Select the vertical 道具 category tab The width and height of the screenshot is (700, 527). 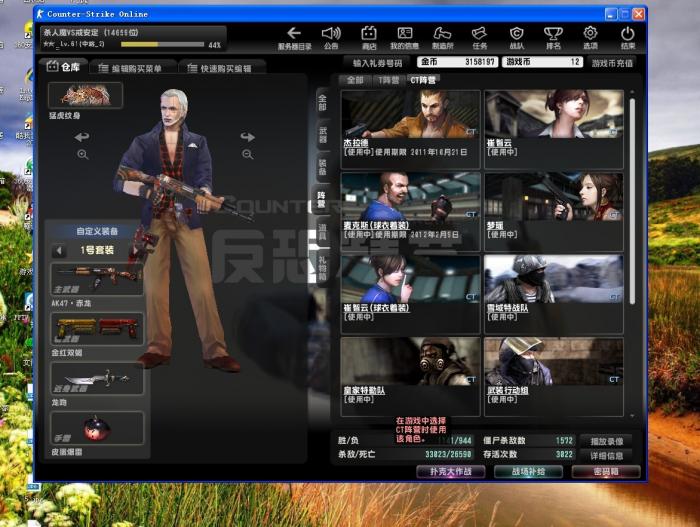322,232
